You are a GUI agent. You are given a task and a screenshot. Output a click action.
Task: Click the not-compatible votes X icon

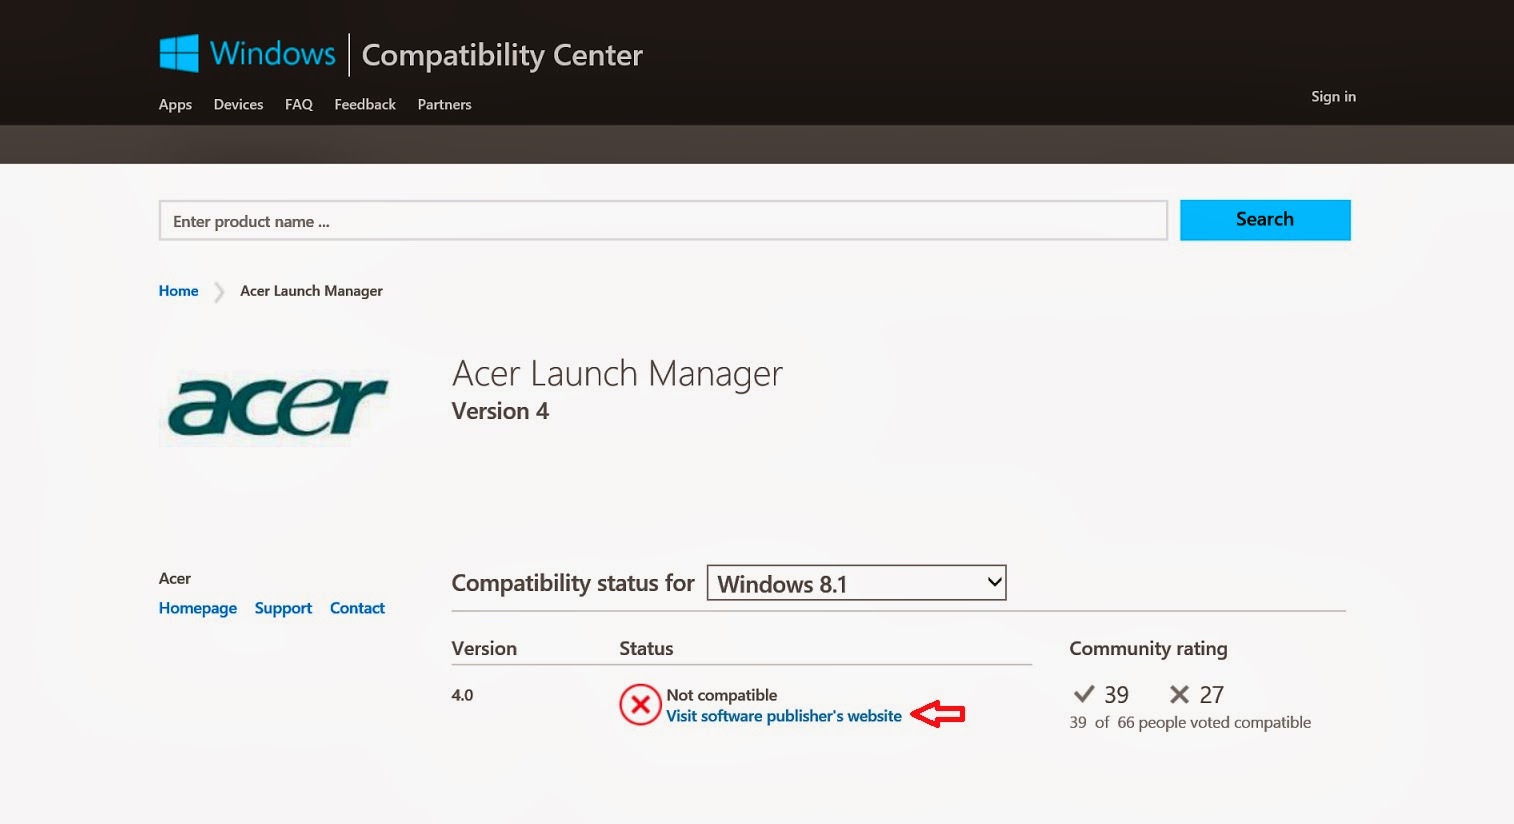pos(1180,694)
